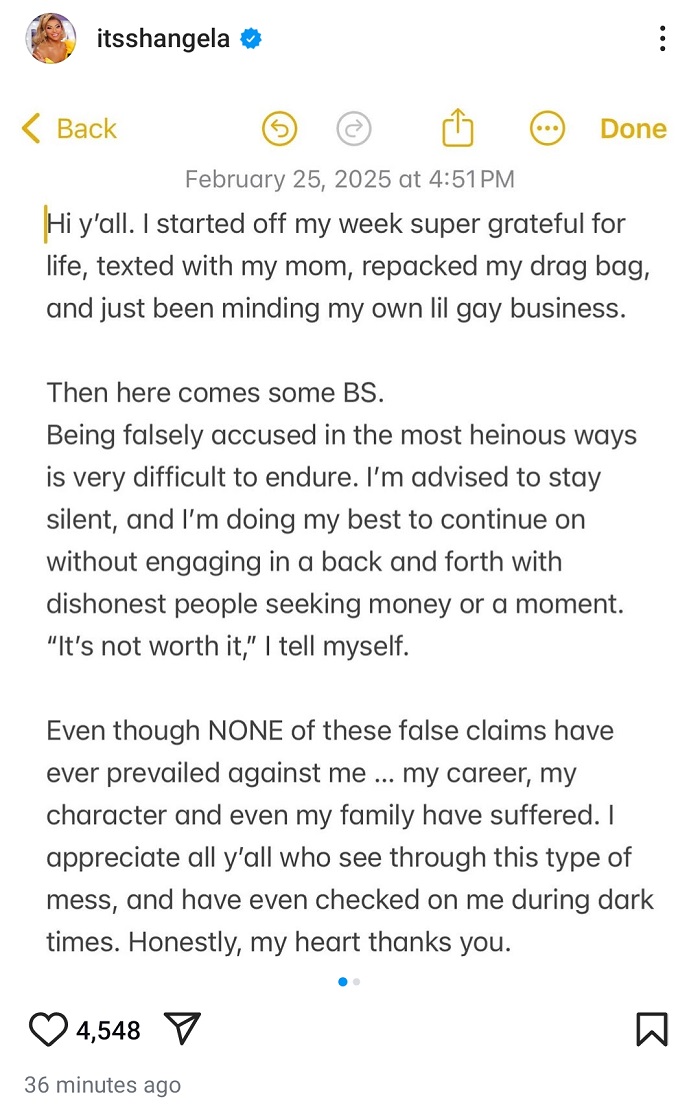Select the first blue carousel dot
The image size is (700, 1110).
(343, 982)
